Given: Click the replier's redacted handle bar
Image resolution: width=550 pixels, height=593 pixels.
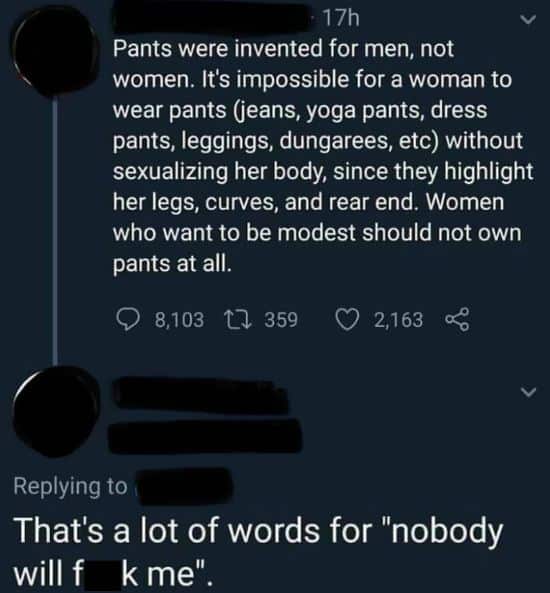Looking at the screenshot, I should tap(205, 436).
